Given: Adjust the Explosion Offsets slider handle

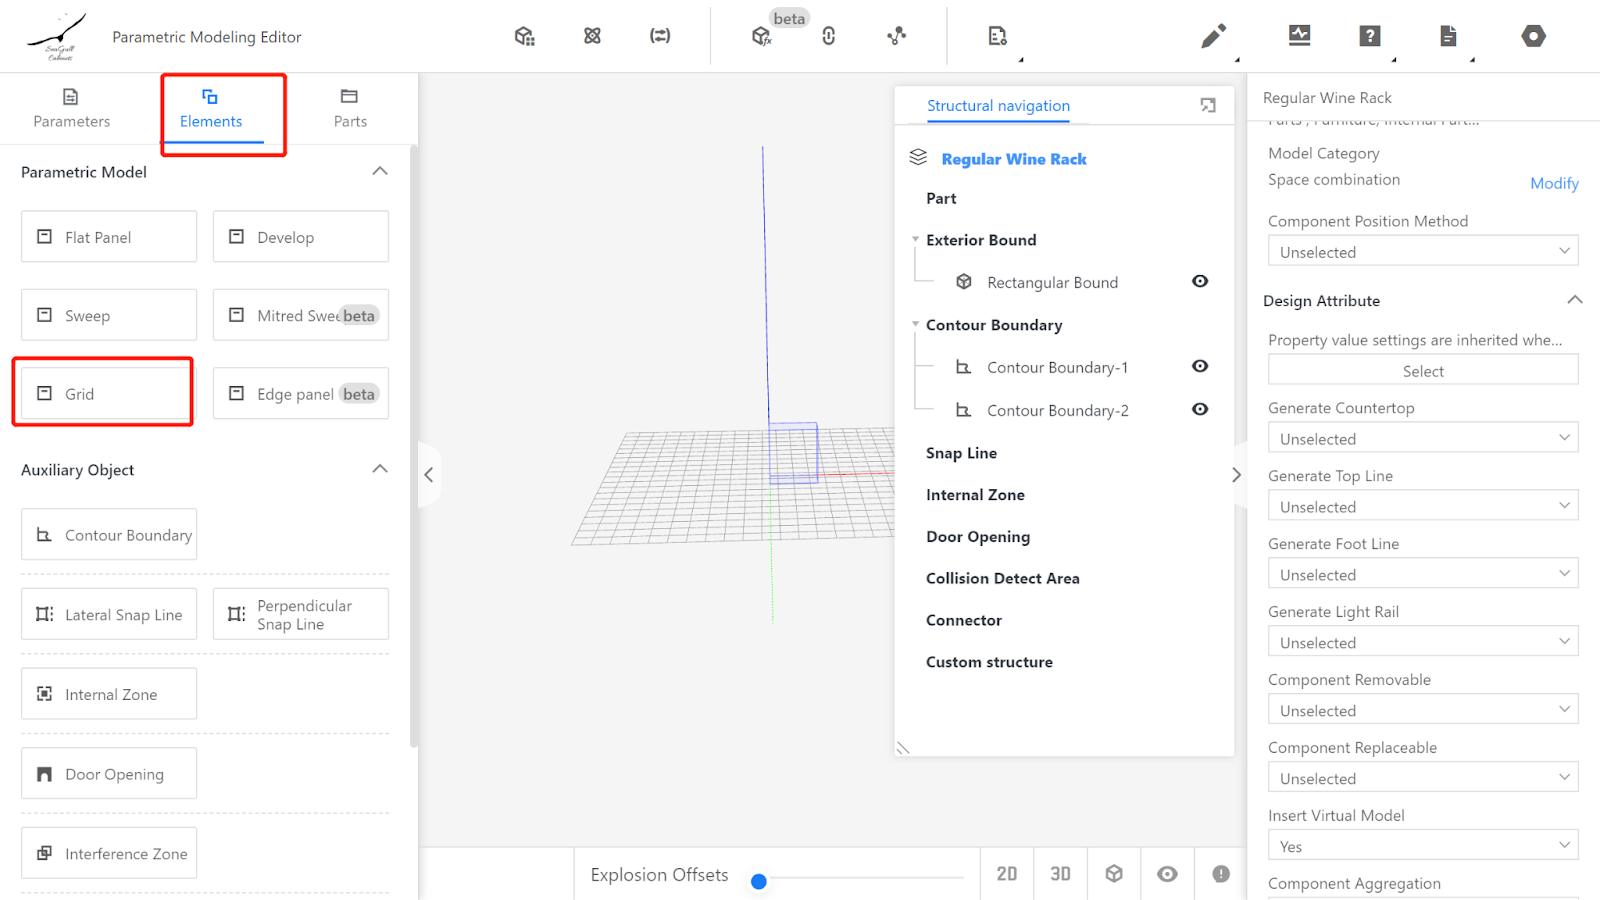Looking at the screenshot, I should [x=759, y=881].
